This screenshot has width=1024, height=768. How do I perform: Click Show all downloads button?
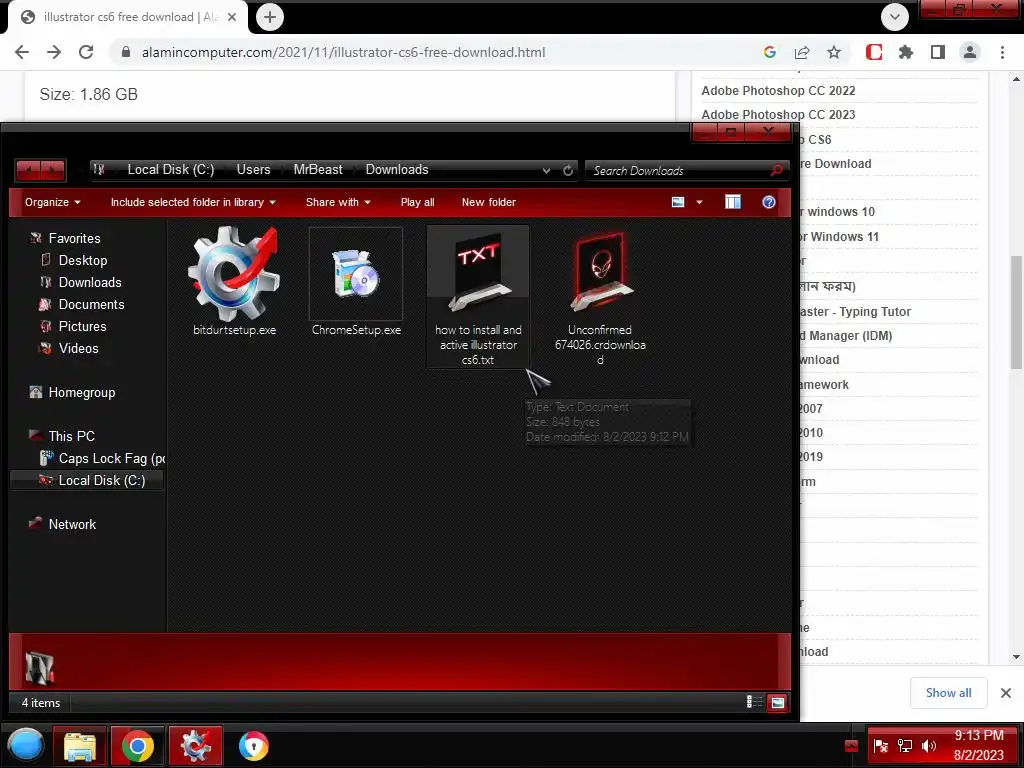pyautogui.click(x=948, y=693)
